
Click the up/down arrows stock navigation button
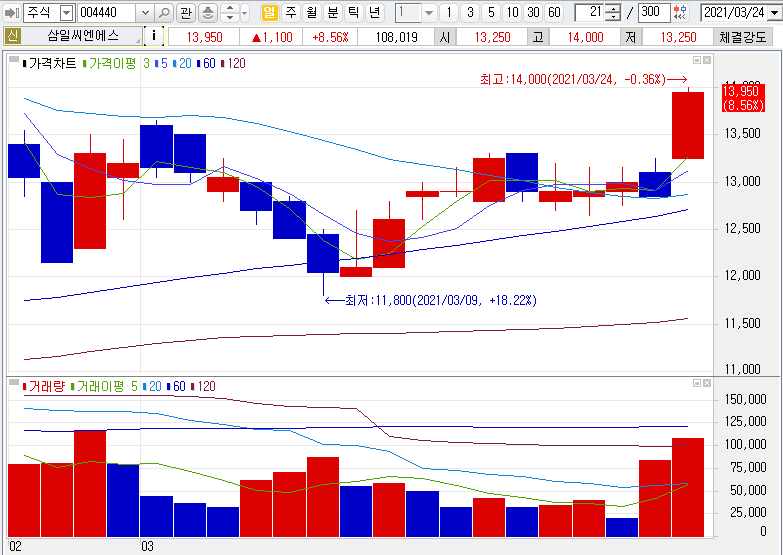point(230,12)
